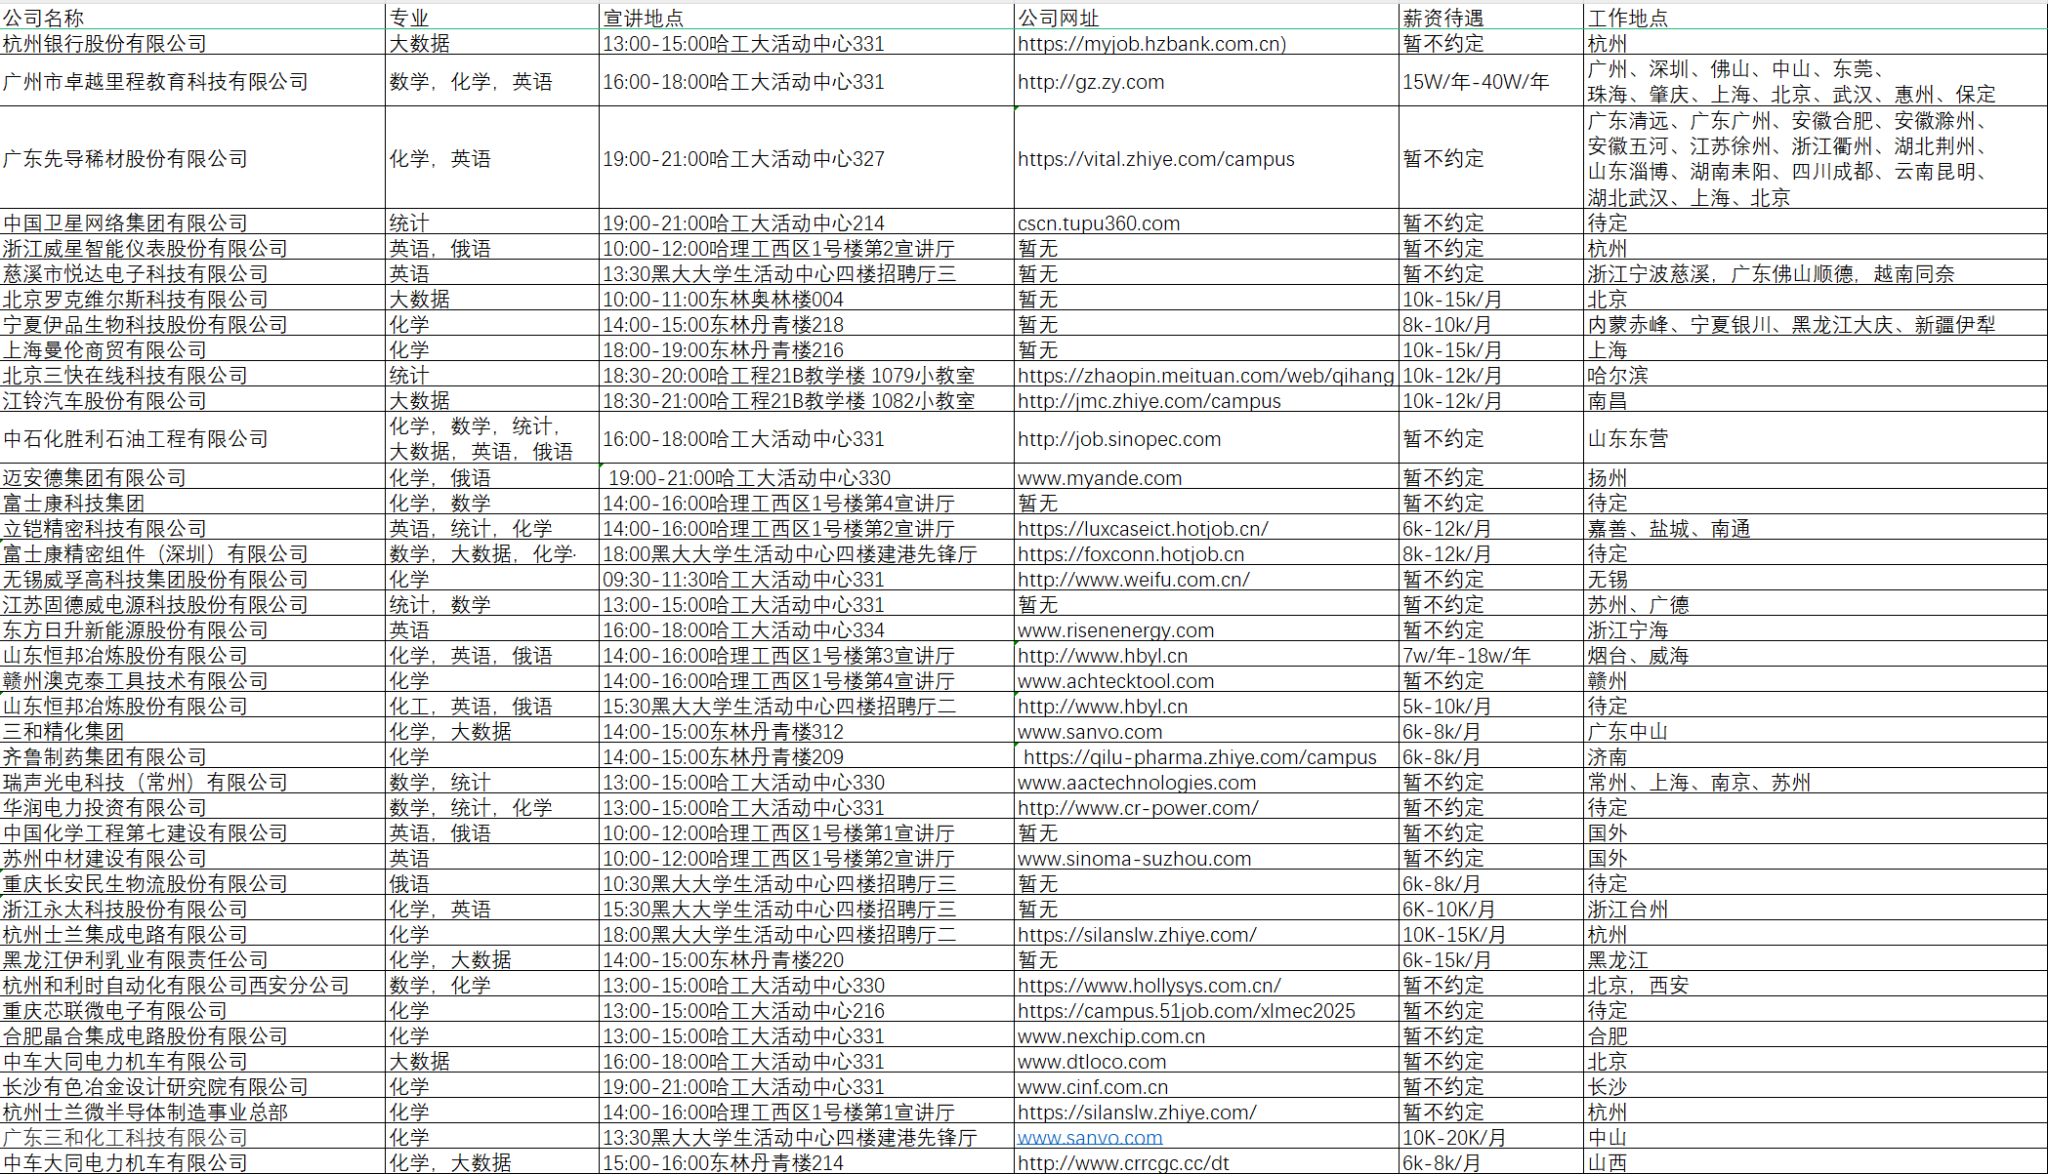The image size is (2048, 1174).
Task: Select the 宣讲地点 header cell
Action: (x=644, y=18)
